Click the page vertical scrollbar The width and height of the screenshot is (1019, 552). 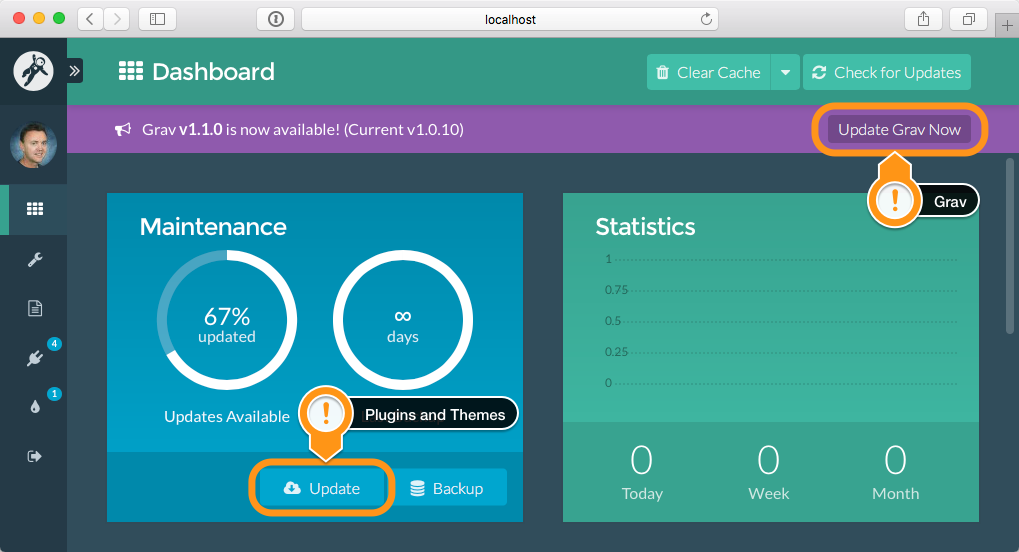(1010, 246)
